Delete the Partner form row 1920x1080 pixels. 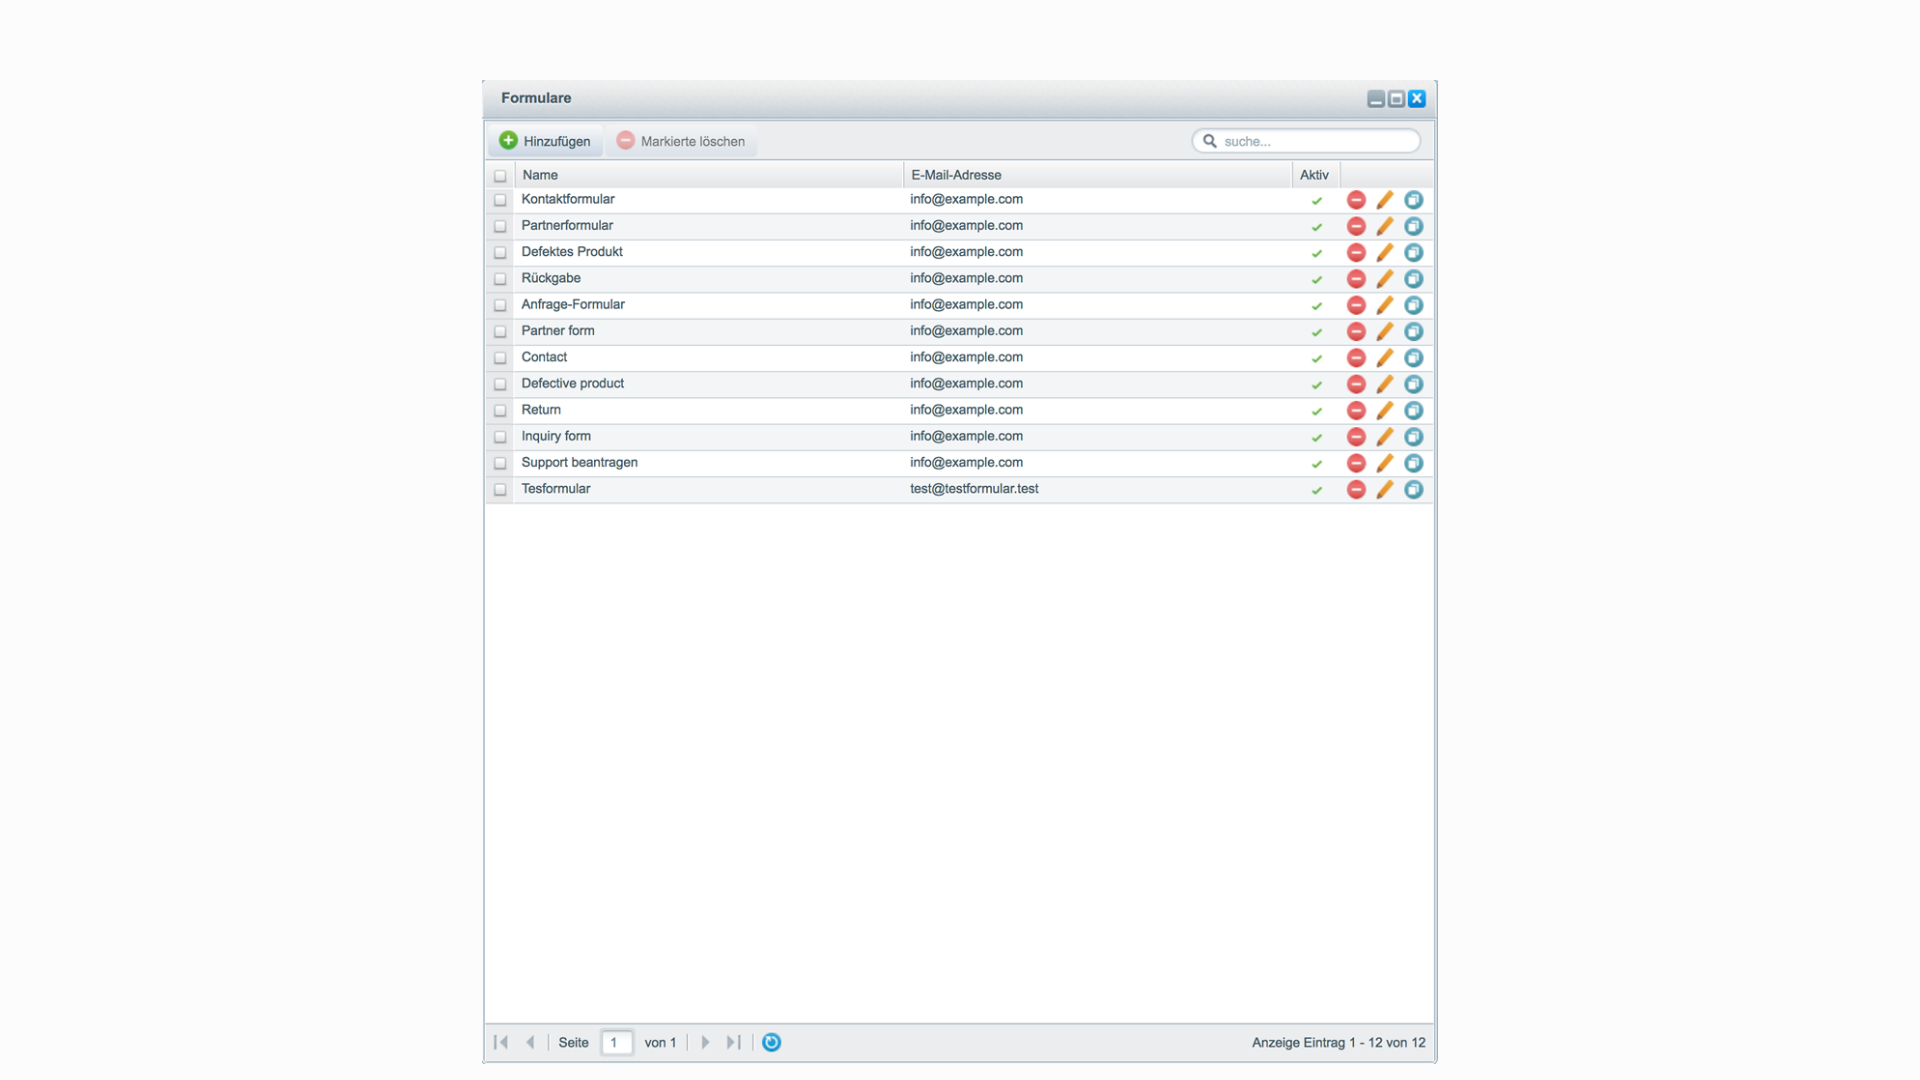pos(1356,331)
